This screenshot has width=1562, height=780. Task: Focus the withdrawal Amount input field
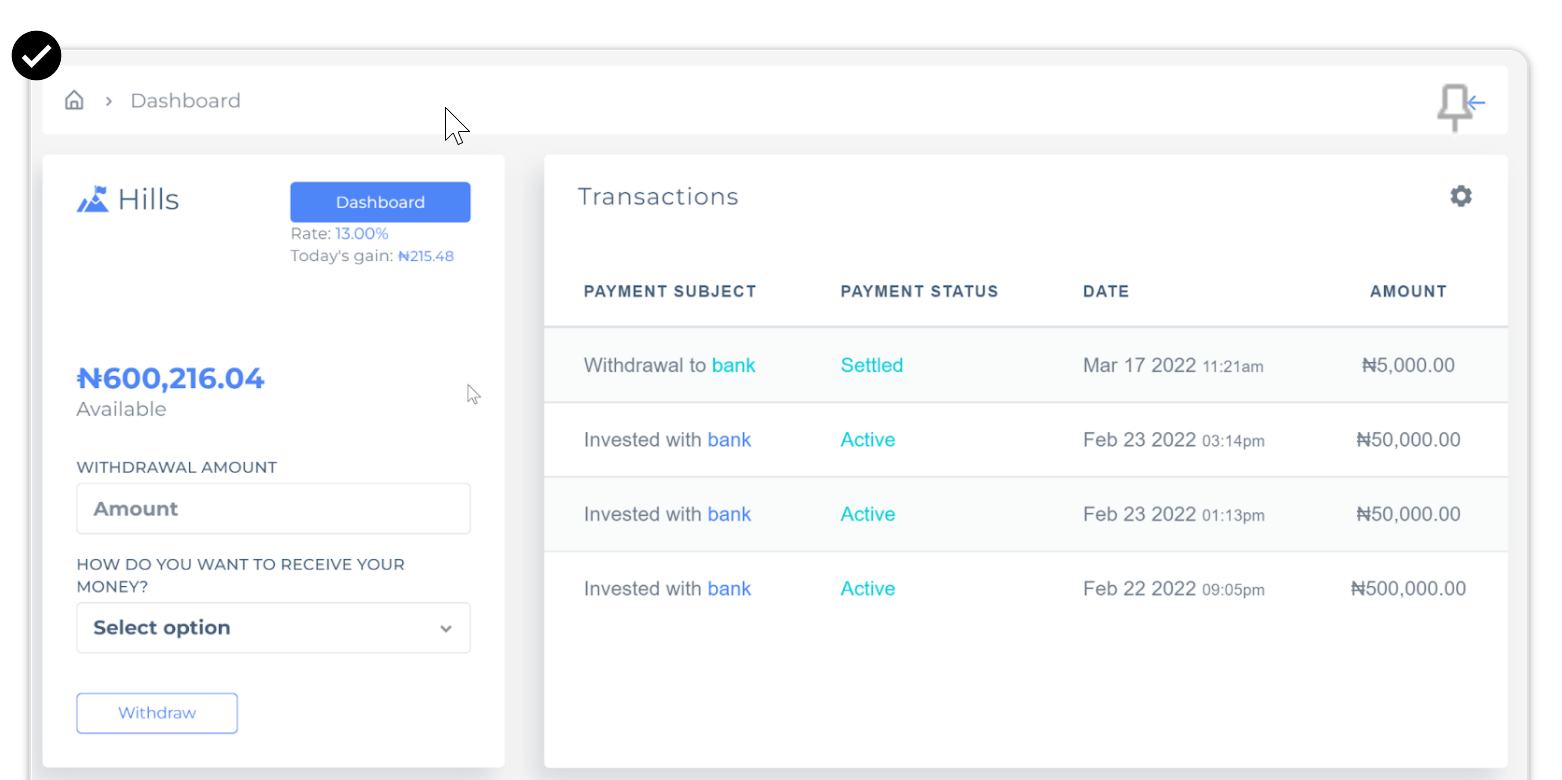click(x=273, y=509)
